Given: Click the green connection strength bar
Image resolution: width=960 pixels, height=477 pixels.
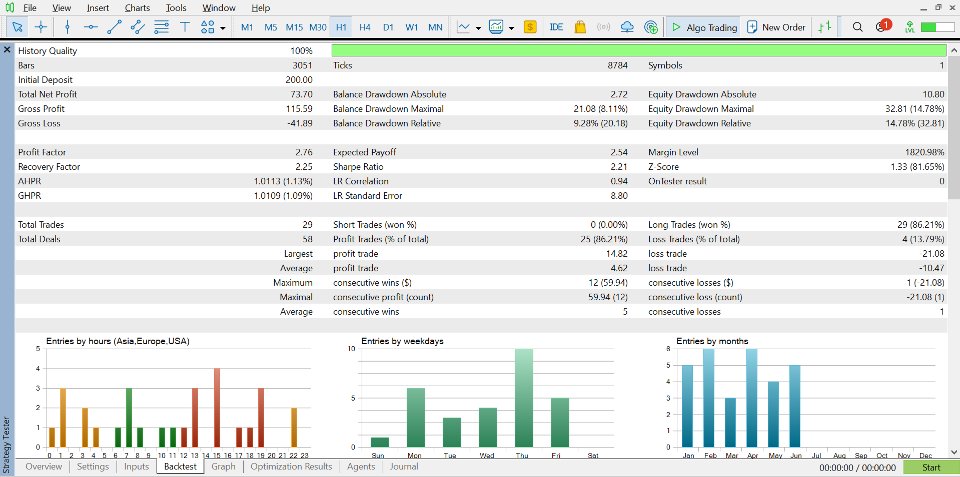Looking at the screenshot, I should coord(937,27).
